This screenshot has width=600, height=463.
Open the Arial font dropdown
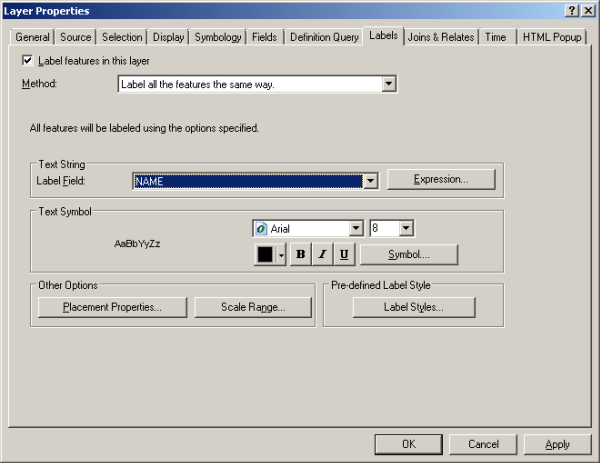[x=355, y=229]
